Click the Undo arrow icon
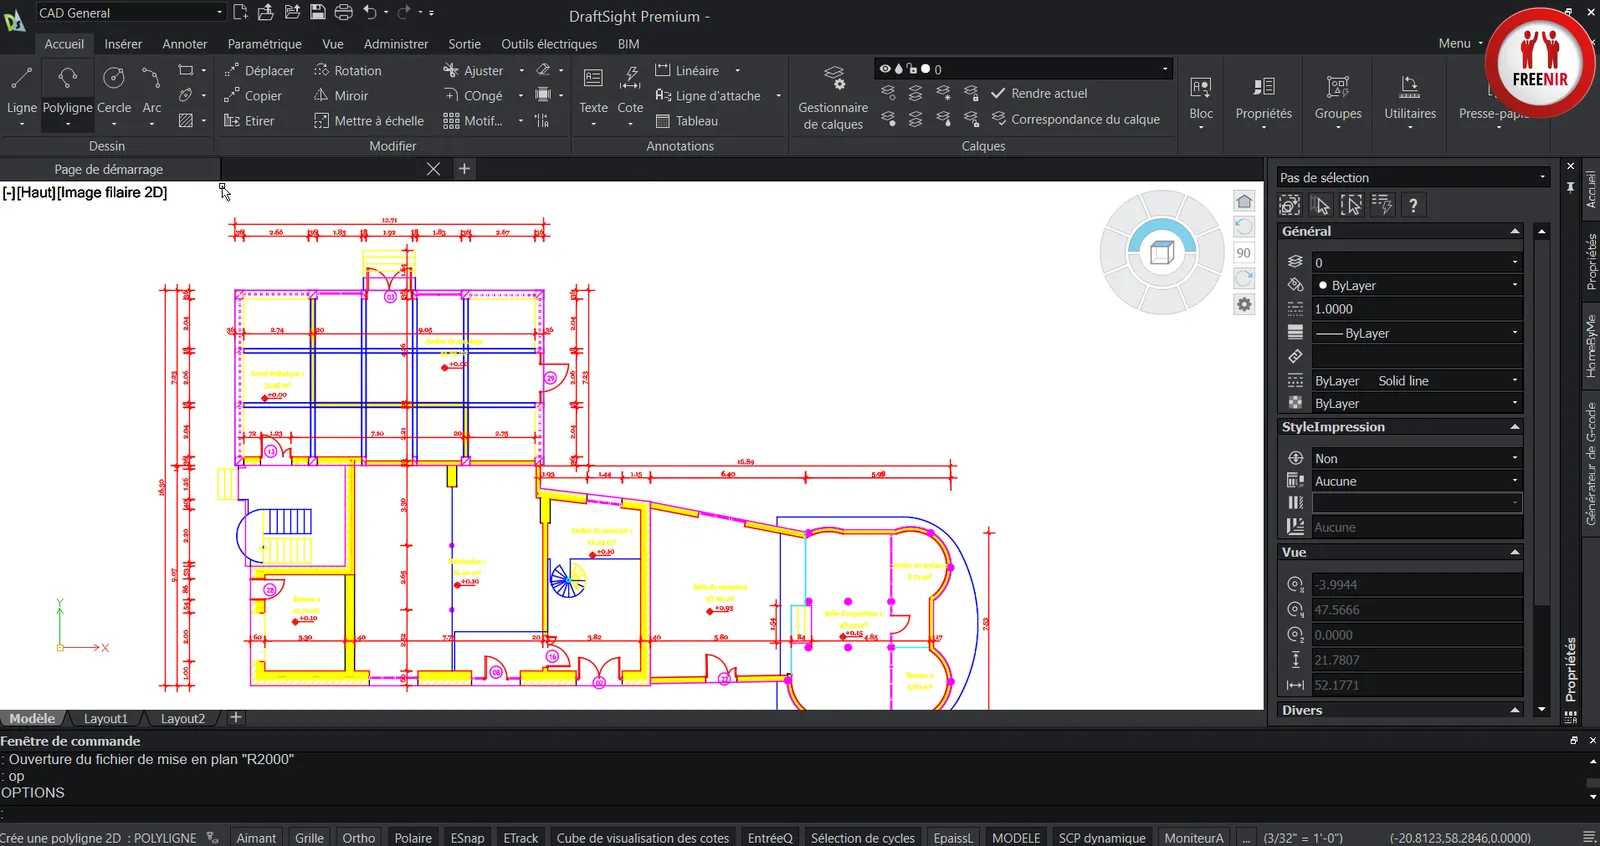 (x=370, y=12)
